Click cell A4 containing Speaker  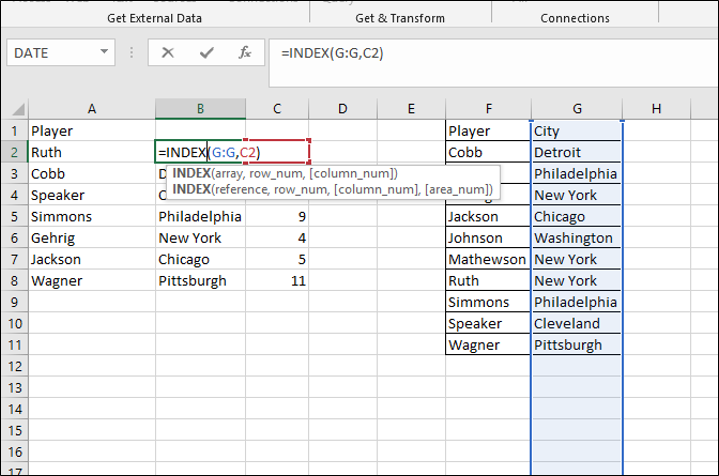pos(92,195)
